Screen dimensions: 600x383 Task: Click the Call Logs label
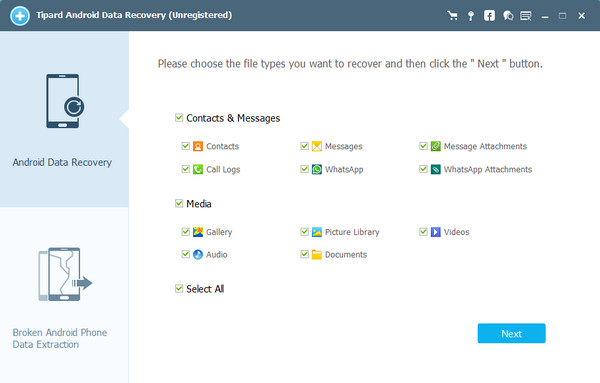(x=223, y=169)
